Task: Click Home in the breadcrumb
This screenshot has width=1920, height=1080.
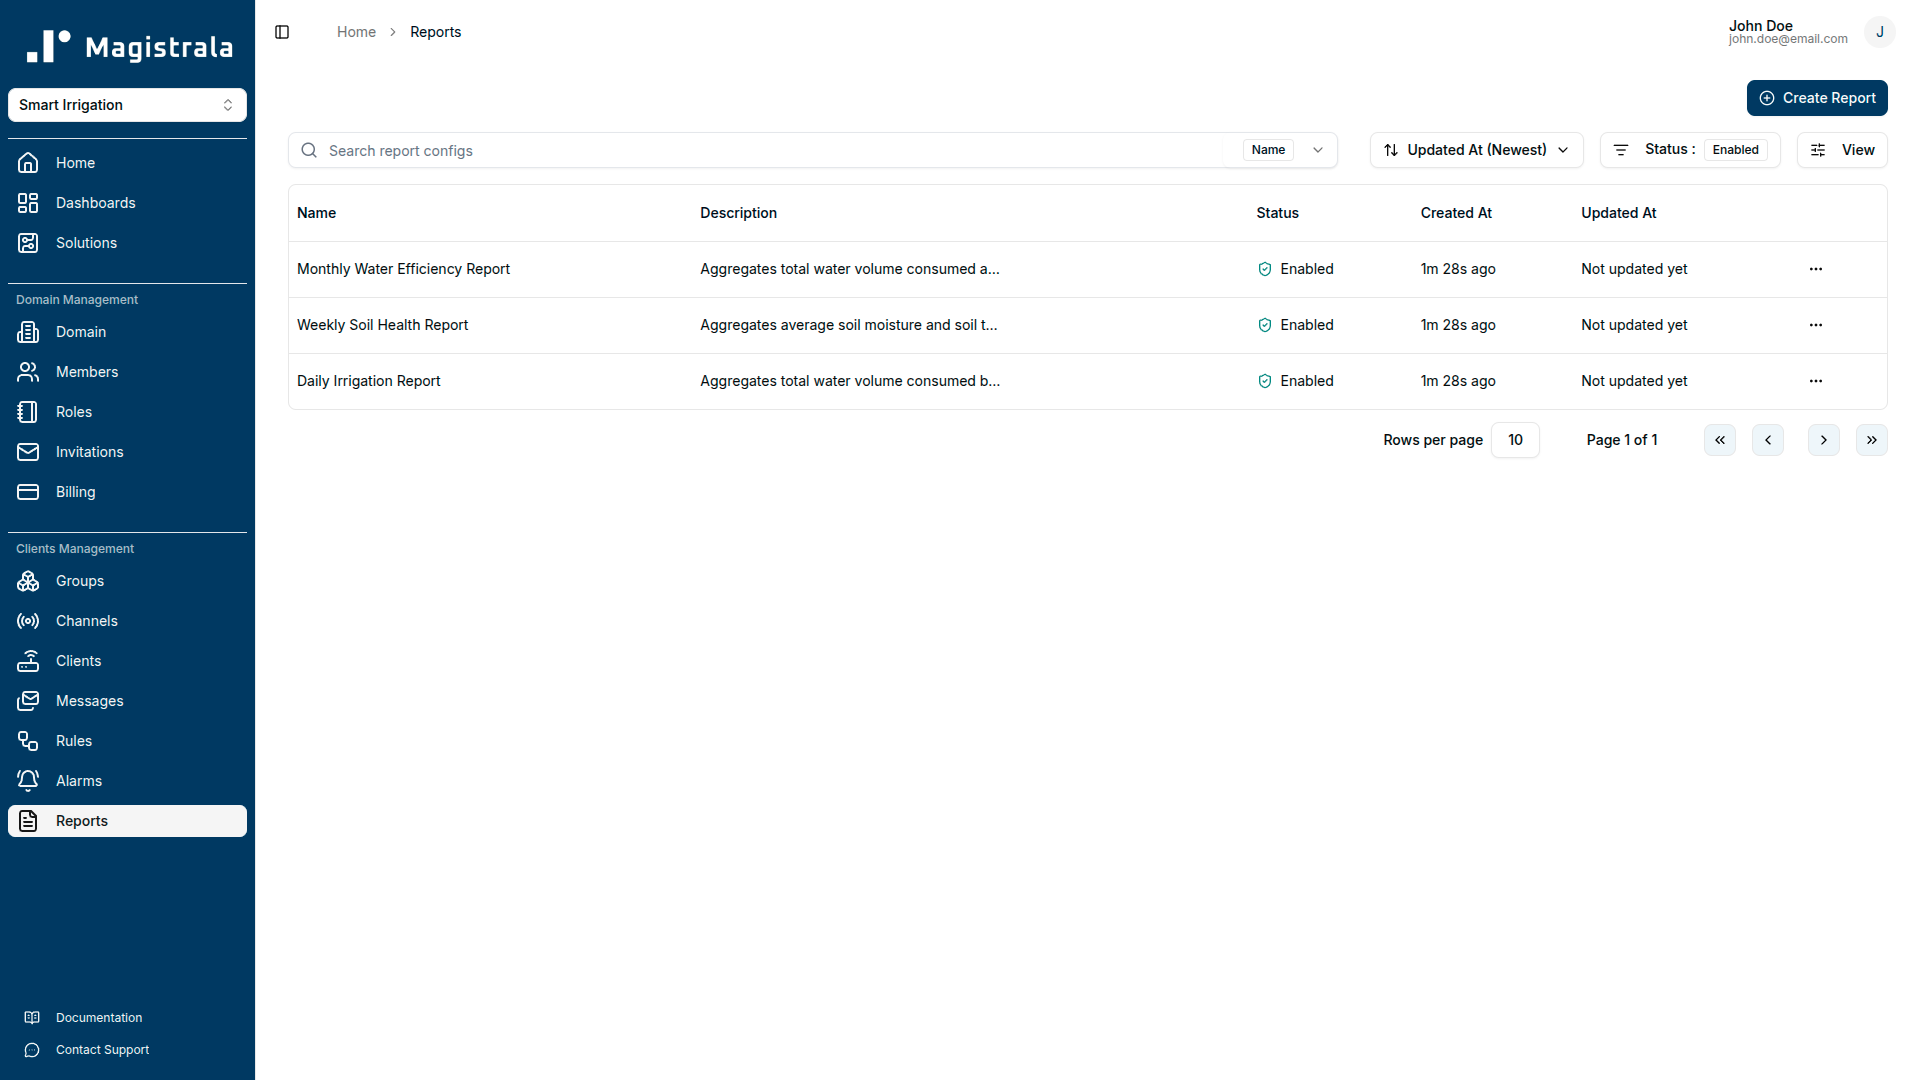Action: pyautogui.click(x=356, y=32)
